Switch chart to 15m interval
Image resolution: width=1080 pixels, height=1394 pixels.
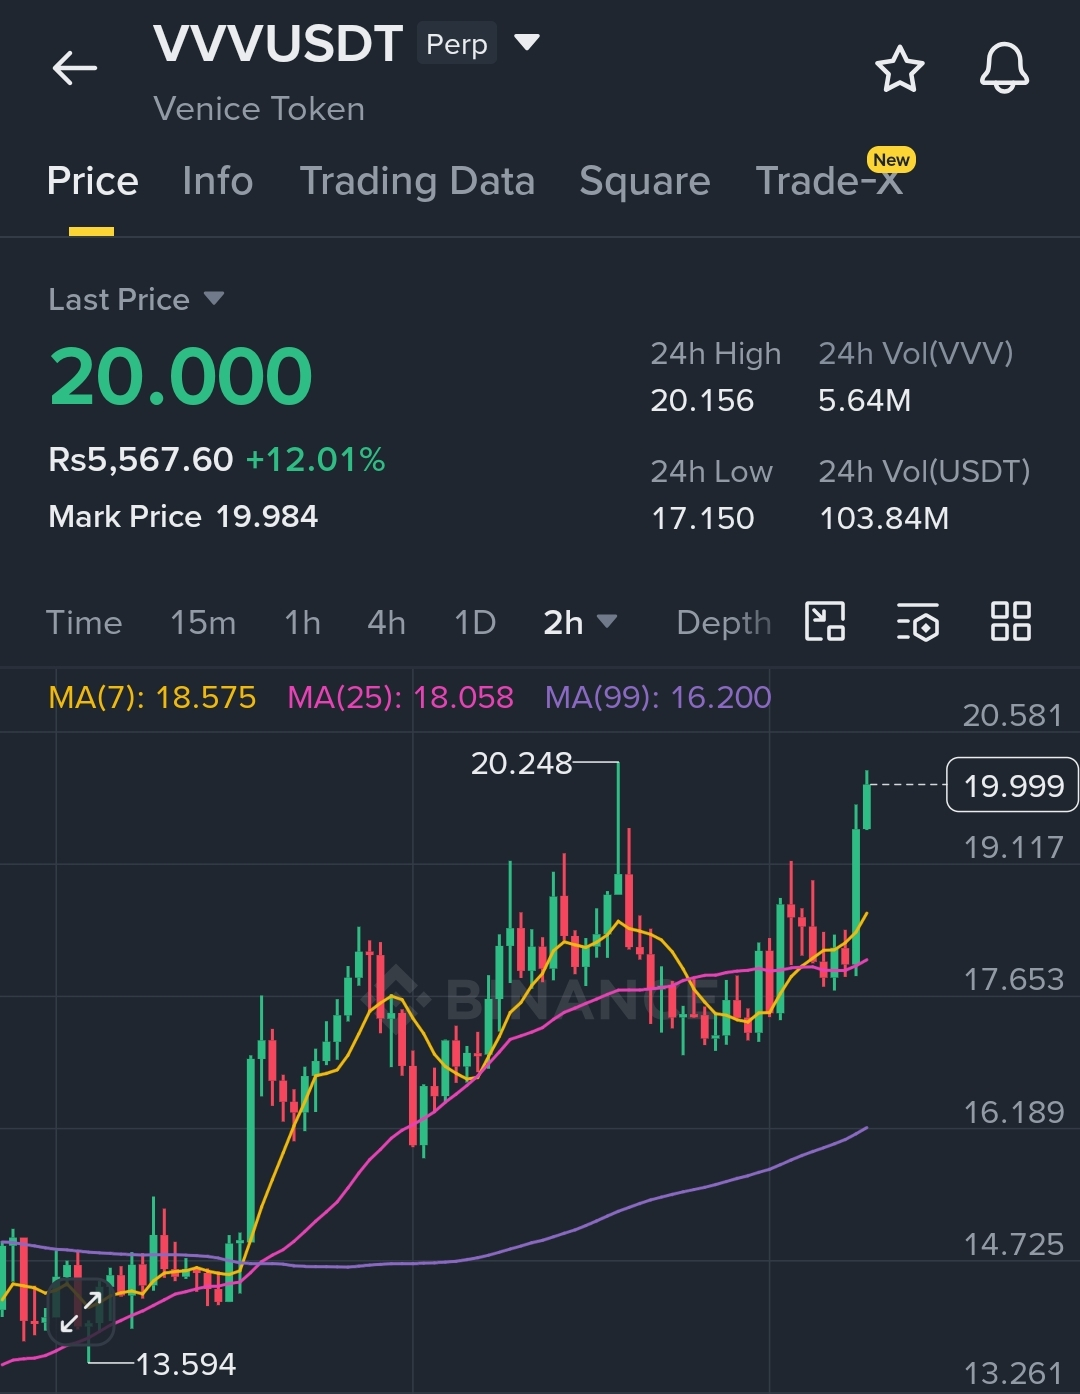click(203, 622)
